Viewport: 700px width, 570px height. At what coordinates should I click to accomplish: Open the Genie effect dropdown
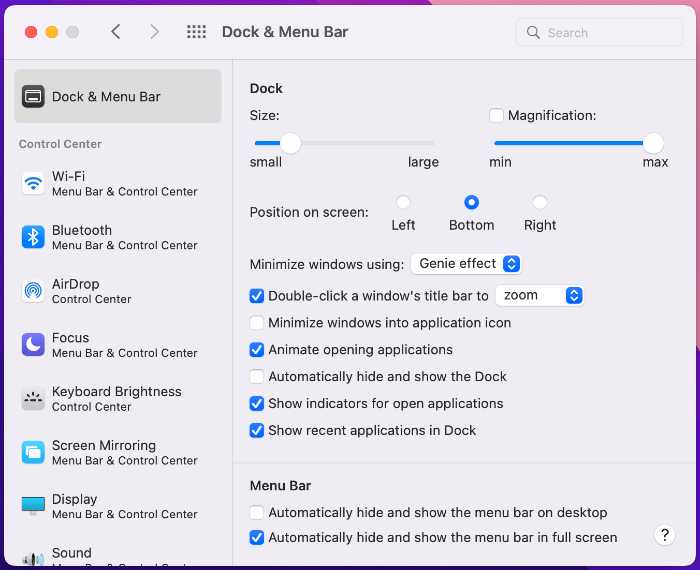point(466,264)
